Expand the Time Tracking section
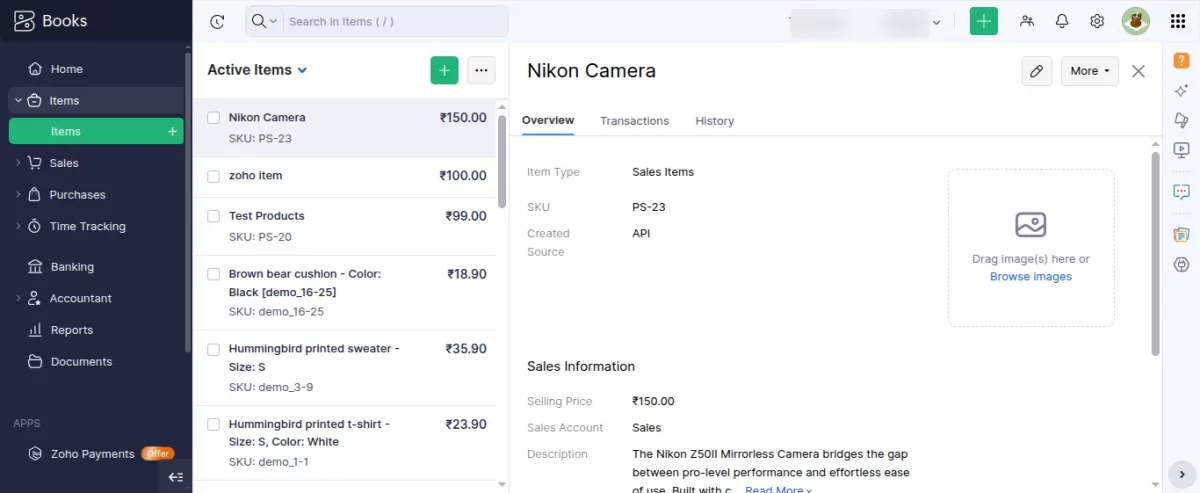This screenshot has height=493, width=1200. pyautogui.click(x=18, y=226)
